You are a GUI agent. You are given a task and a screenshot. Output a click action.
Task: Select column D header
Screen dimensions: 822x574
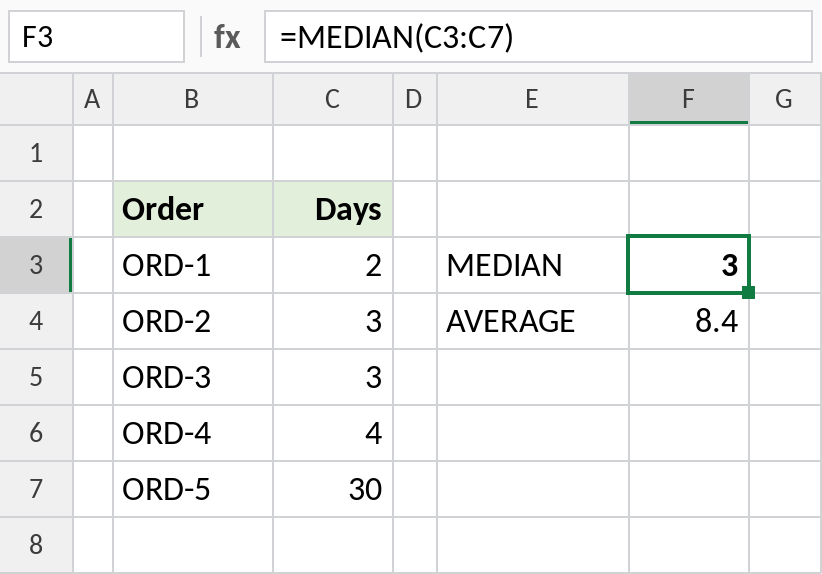tap(415, 99)
